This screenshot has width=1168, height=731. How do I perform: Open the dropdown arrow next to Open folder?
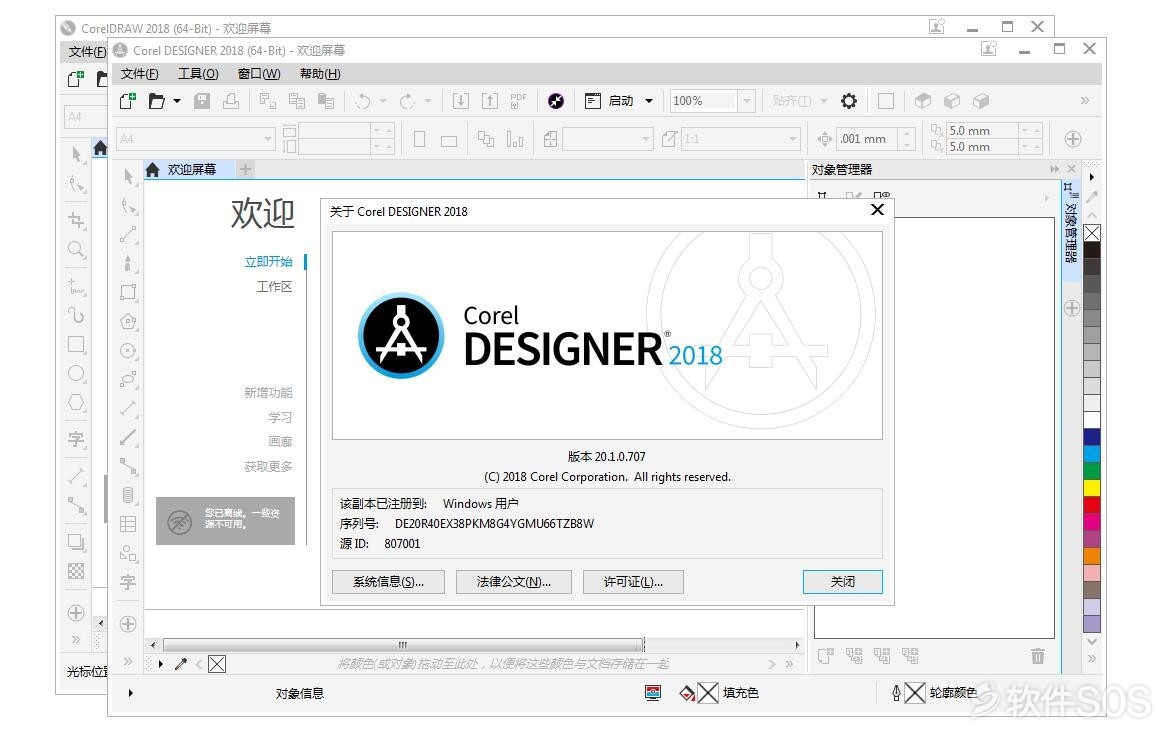[177, 101]
